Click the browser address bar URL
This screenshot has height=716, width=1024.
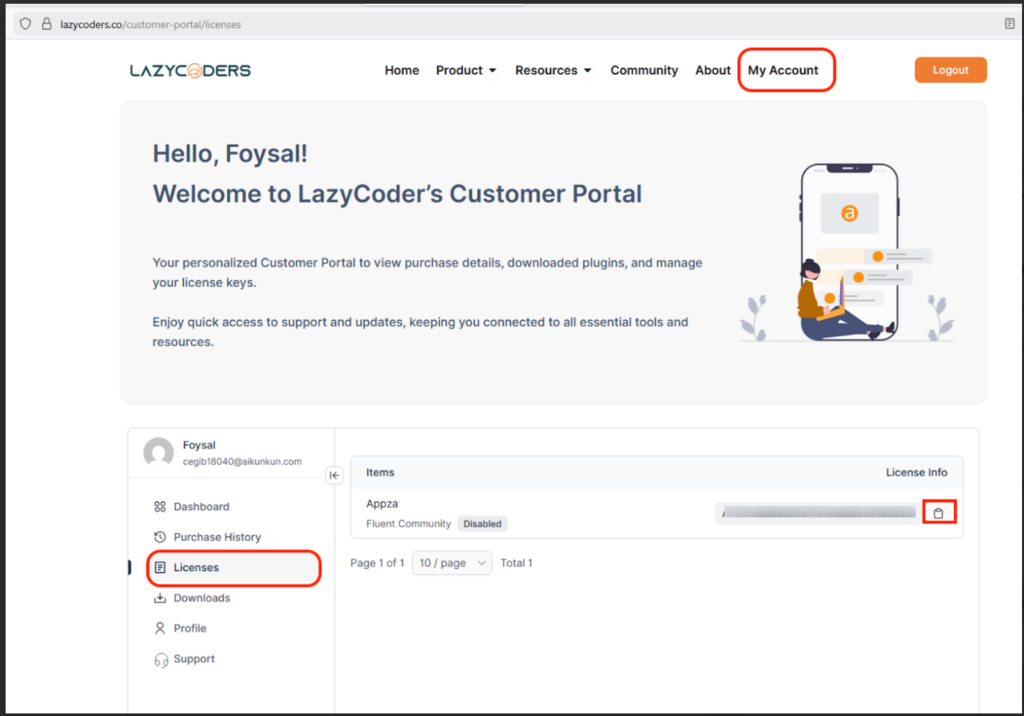[x=150, y=24]
